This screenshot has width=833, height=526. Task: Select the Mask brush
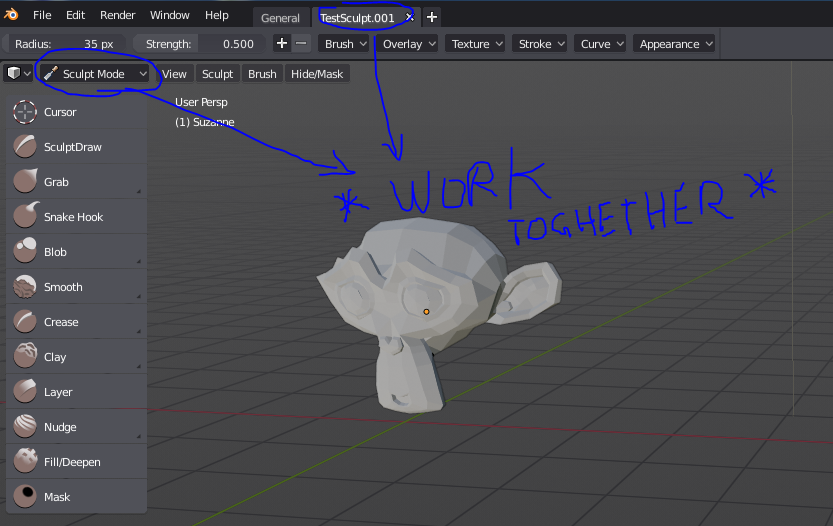click(76, 497)
